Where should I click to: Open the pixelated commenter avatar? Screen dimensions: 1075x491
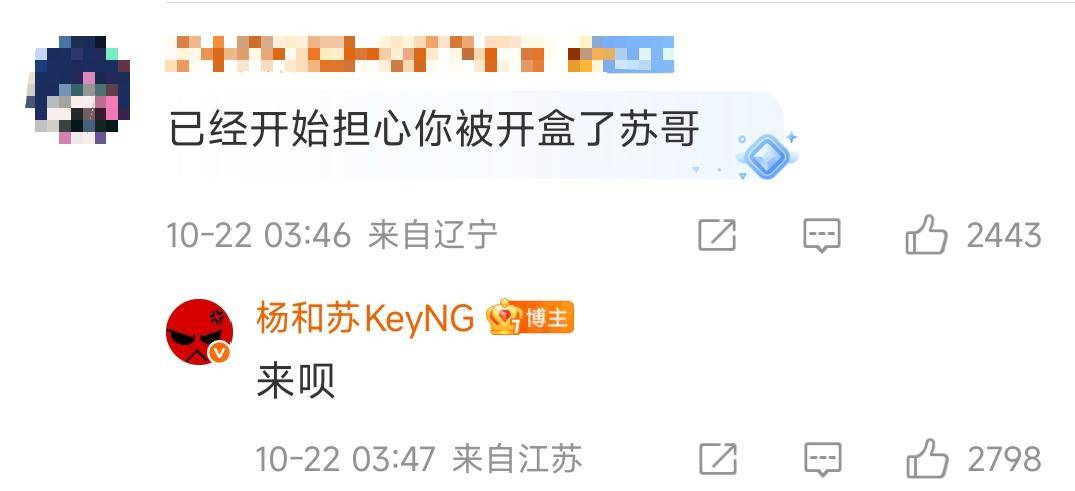pyautogui.click(x=77, y=90)
